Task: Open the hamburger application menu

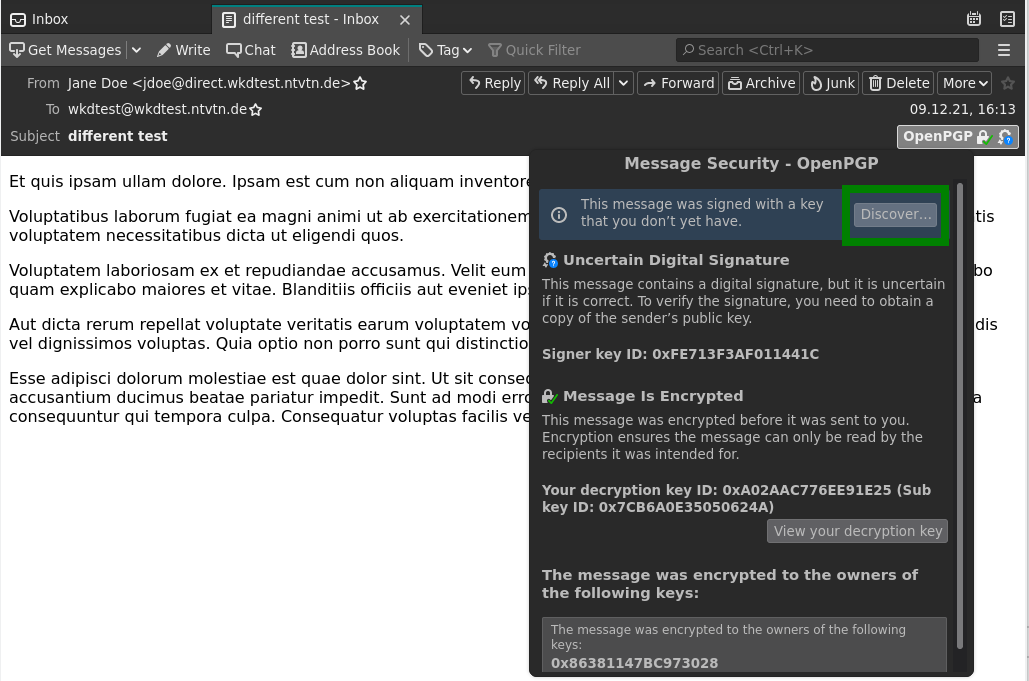Action: pyautogui.click(x=1004, y=50)
